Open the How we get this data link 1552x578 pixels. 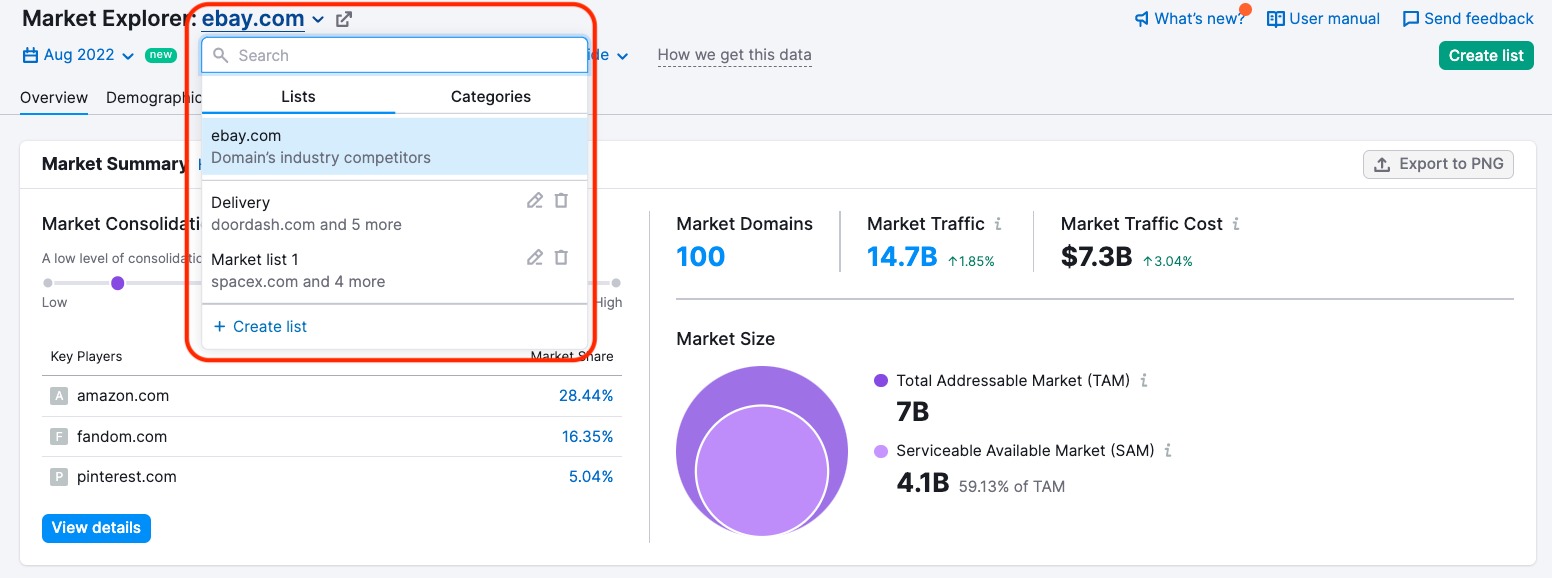(735, 55)
